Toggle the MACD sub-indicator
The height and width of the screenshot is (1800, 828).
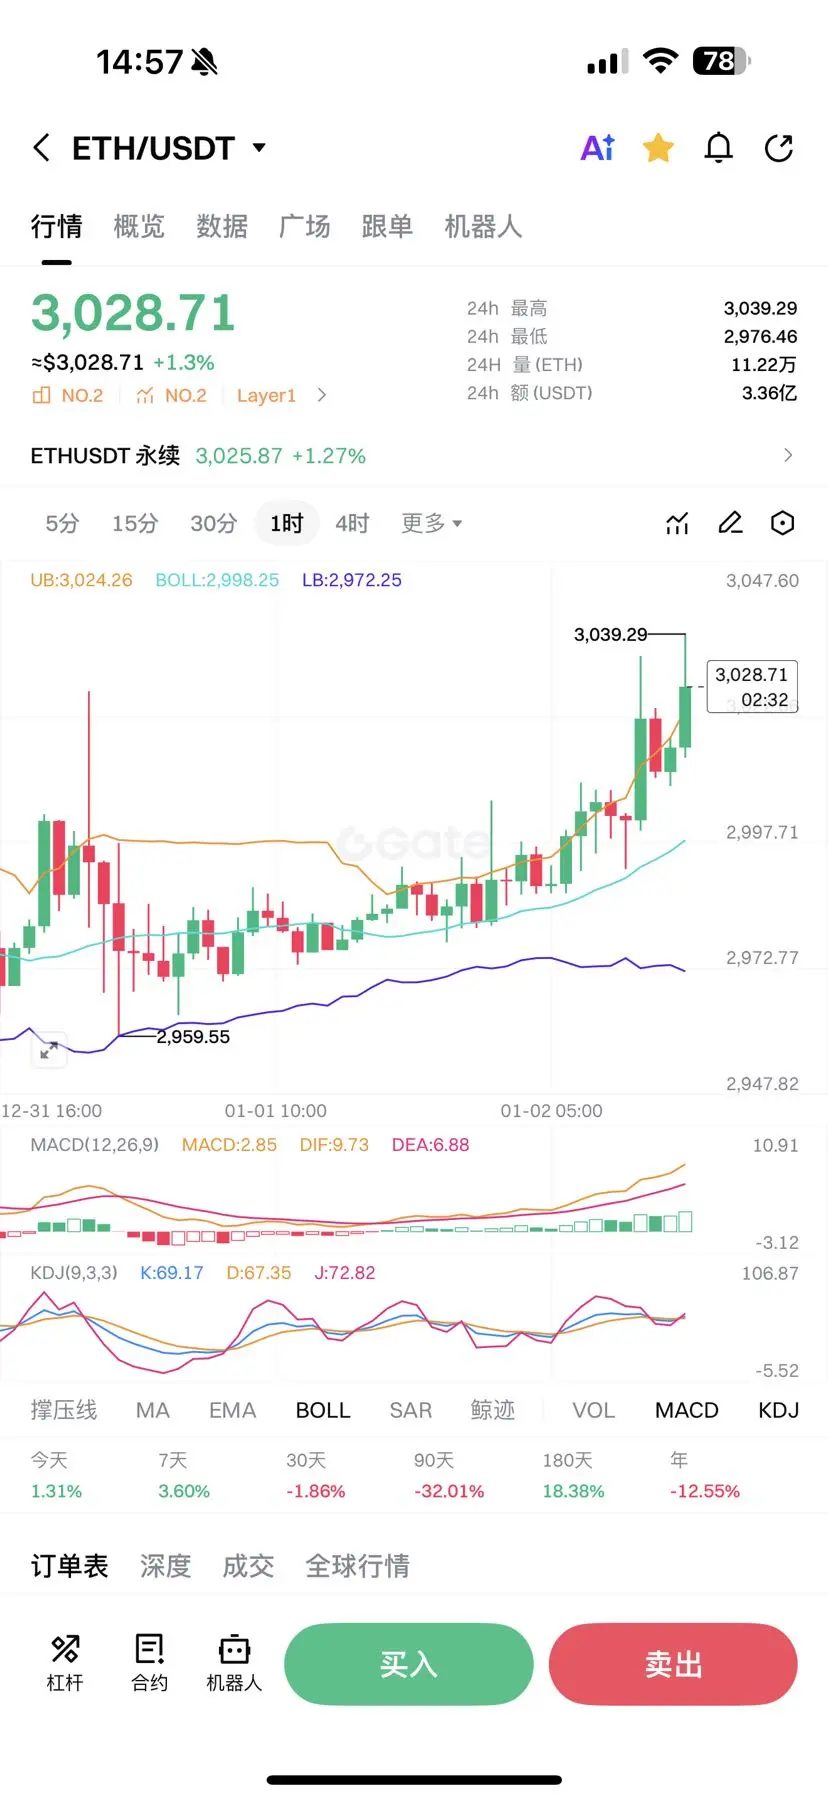(x=687, y=1410)
